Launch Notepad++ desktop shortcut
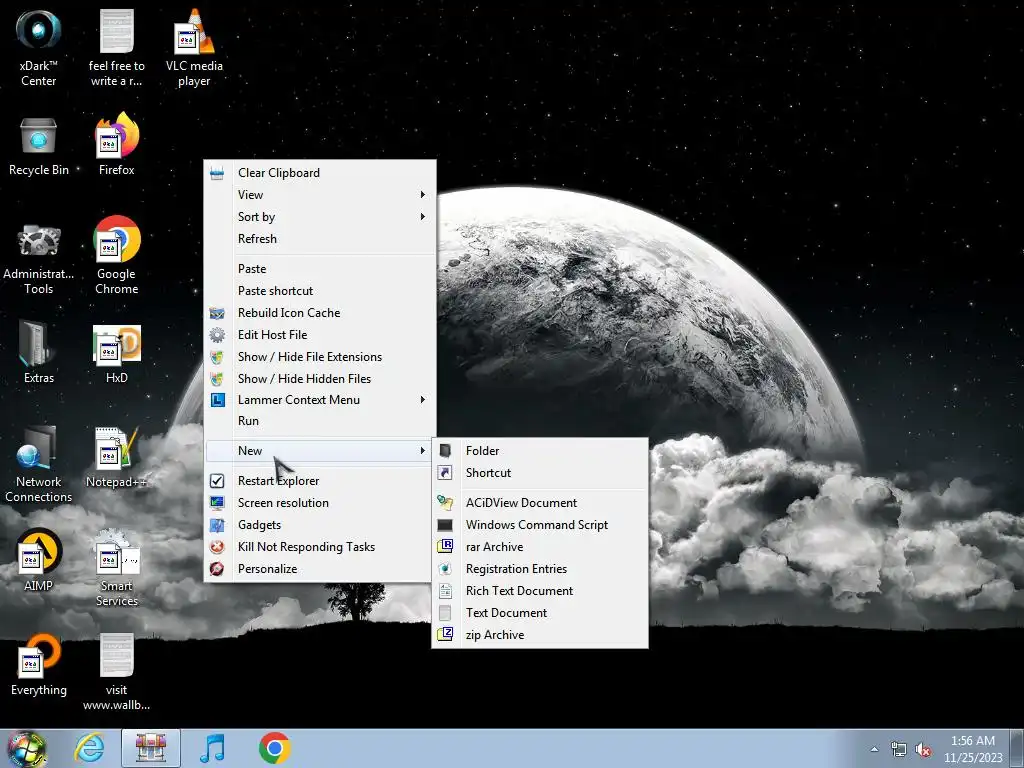The width and height of the screenshot is (1024, 768). [x=117, y=457]
